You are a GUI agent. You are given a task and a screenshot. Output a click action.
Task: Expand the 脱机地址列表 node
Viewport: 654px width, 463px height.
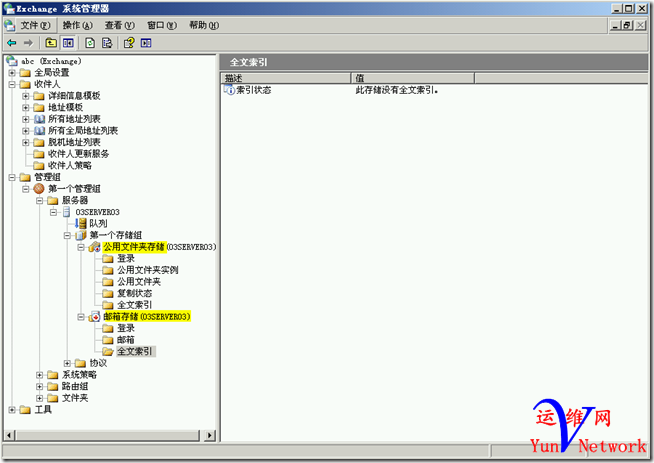(25, 142)
